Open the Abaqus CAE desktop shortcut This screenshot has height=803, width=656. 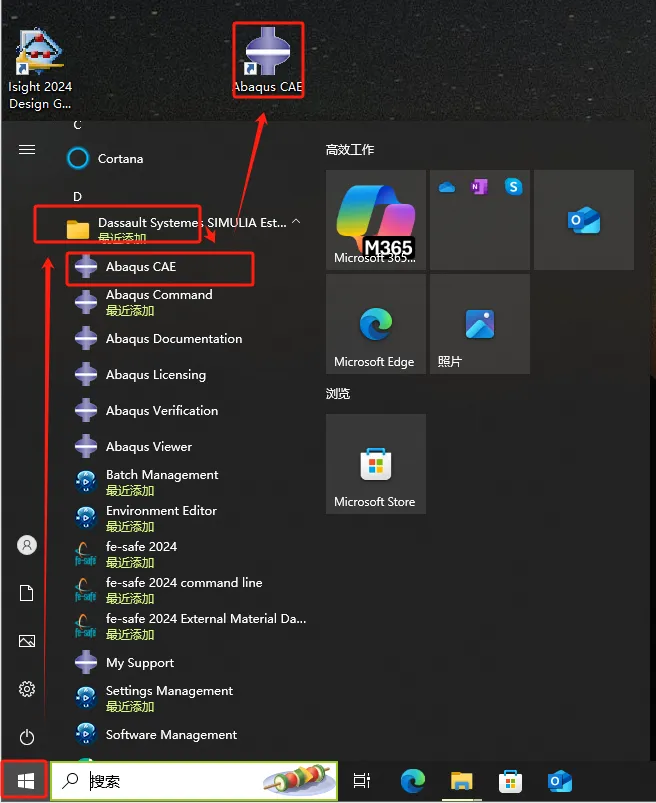268,60
